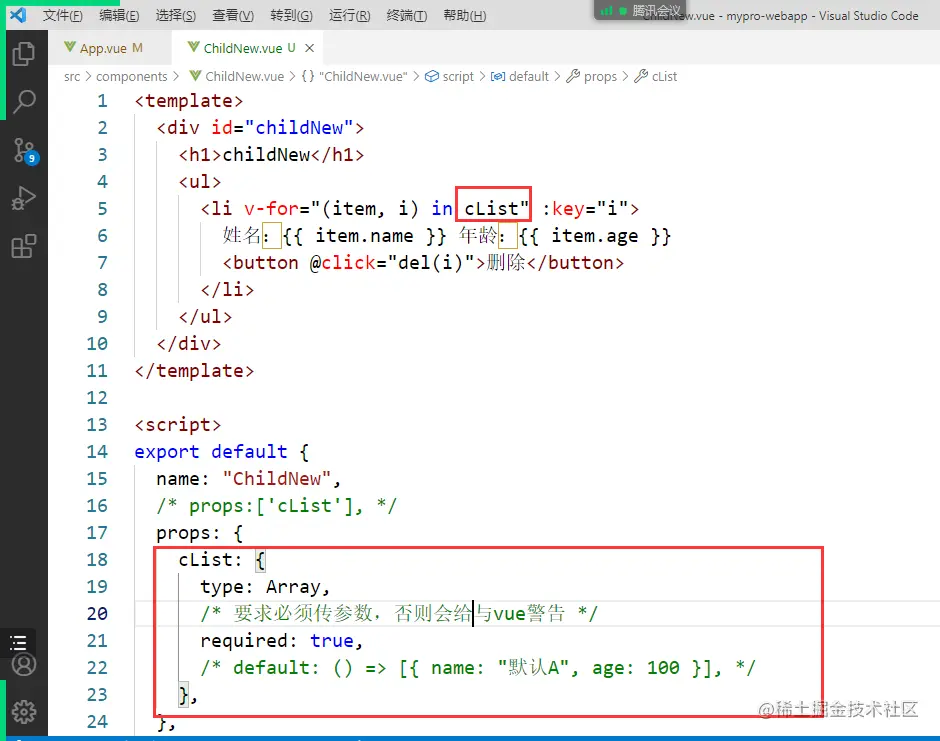The height and width of the screenshot is (741, 940).
Task: Click the @click="del(i)" handler text
Action: click(x=391, y=263)
